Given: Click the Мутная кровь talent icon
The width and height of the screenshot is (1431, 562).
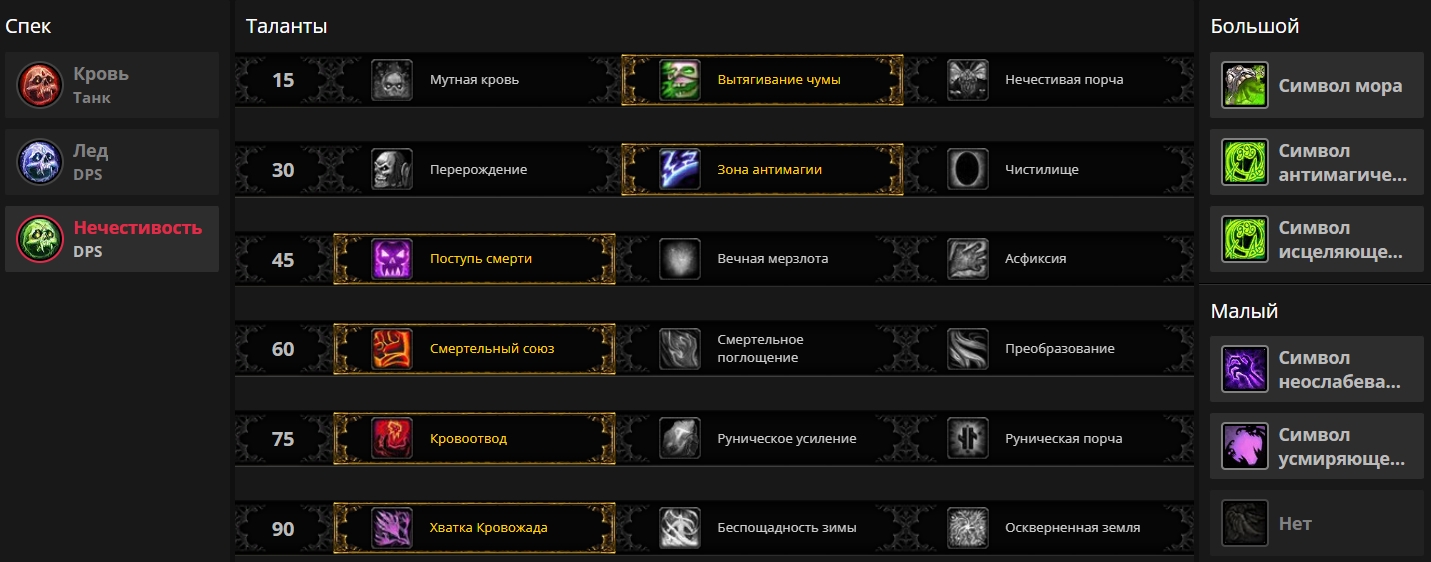Looking at the screenshot, I should tap(392, 80).
